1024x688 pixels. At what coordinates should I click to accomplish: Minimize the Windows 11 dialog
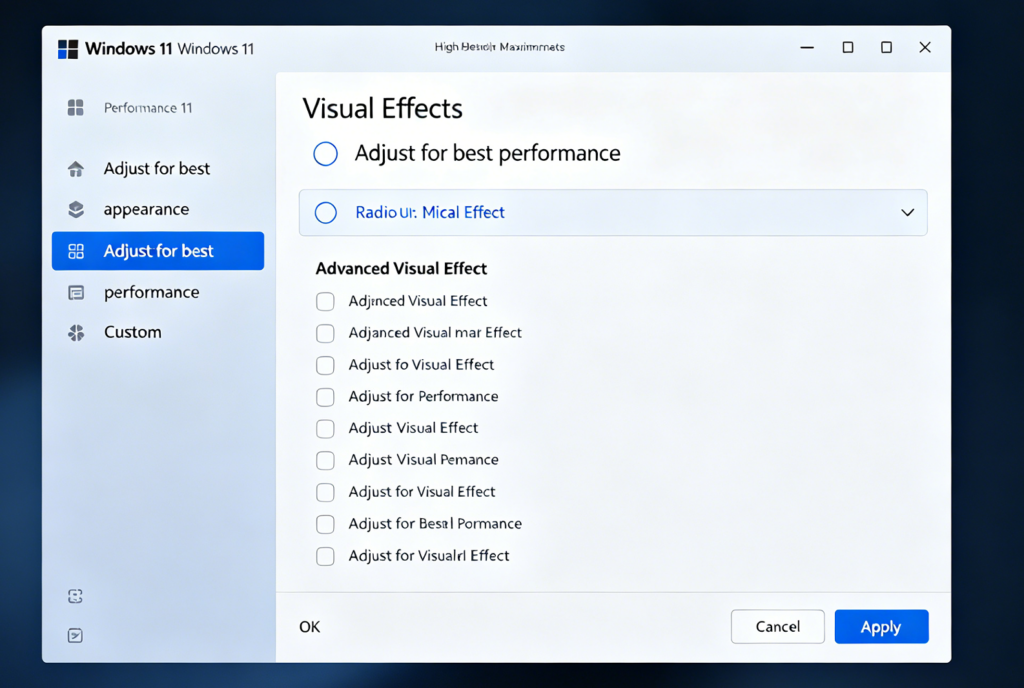coord(807,48)
